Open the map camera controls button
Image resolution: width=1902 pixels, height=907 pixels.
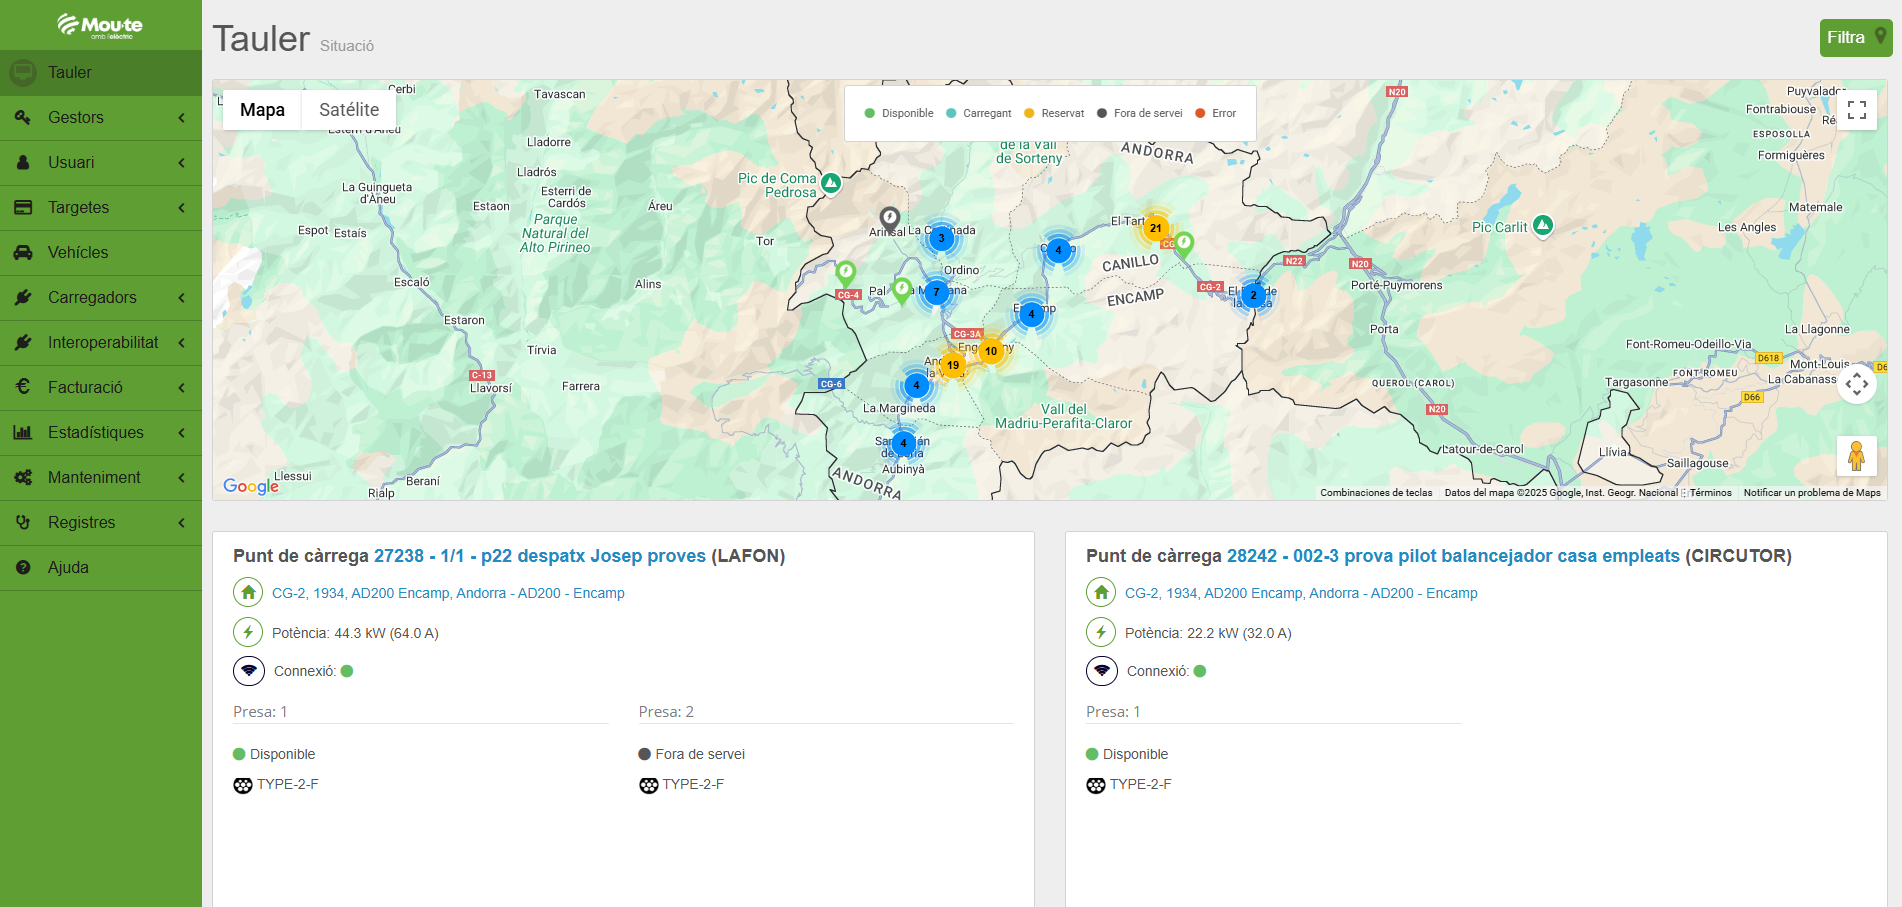coord(1856,384)
